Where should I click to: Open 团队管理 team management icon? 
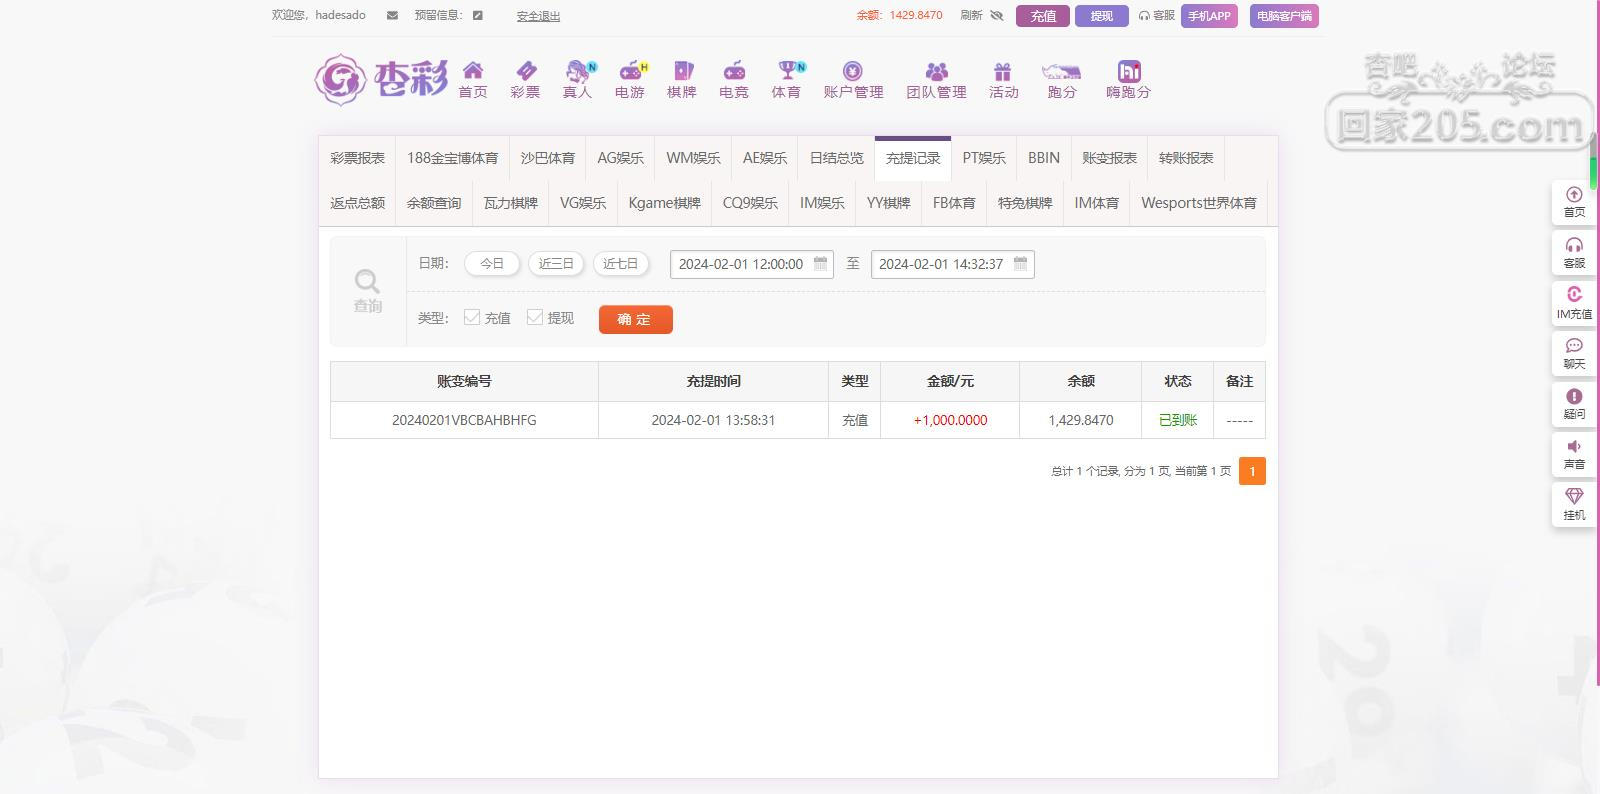coord(936,71)
